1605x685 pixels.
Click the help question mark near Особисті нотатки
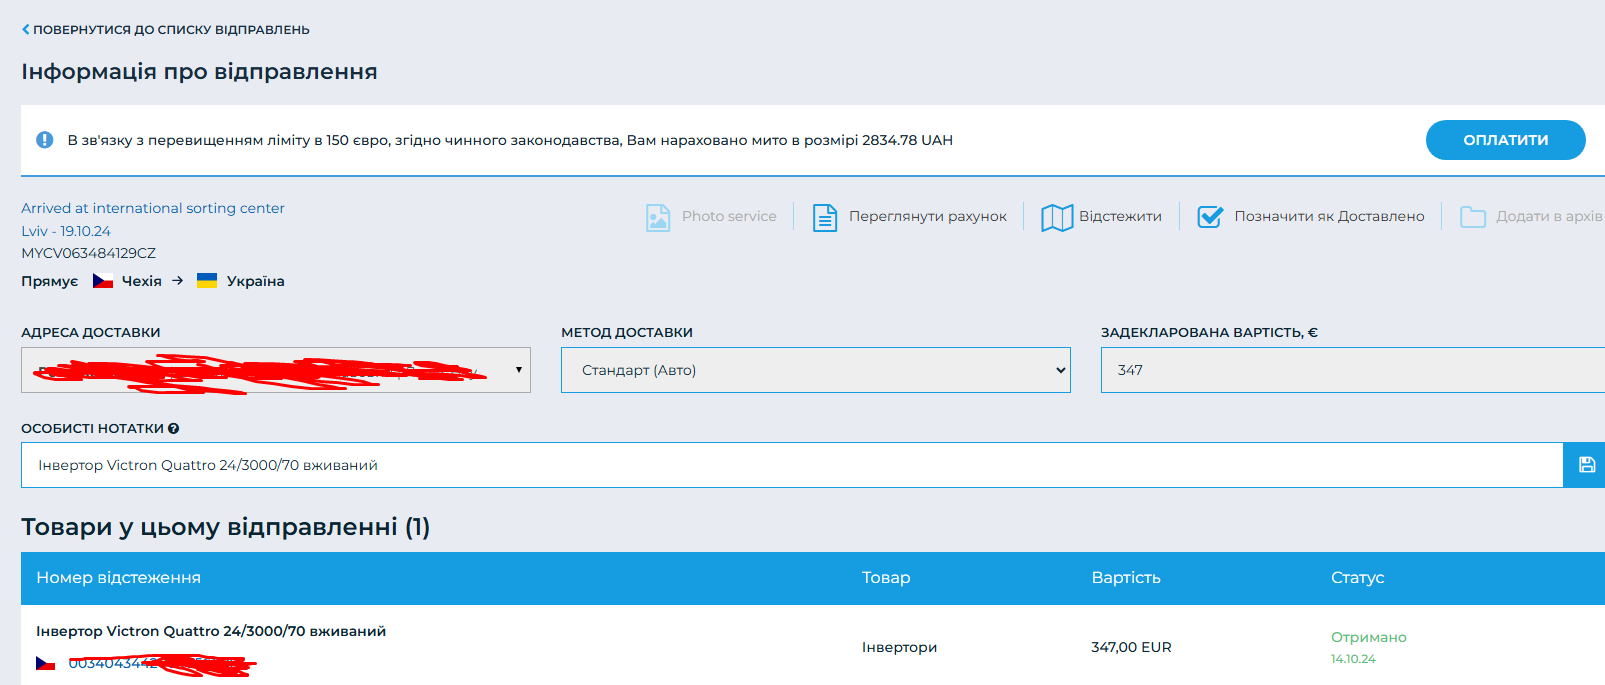coord(174,429)
